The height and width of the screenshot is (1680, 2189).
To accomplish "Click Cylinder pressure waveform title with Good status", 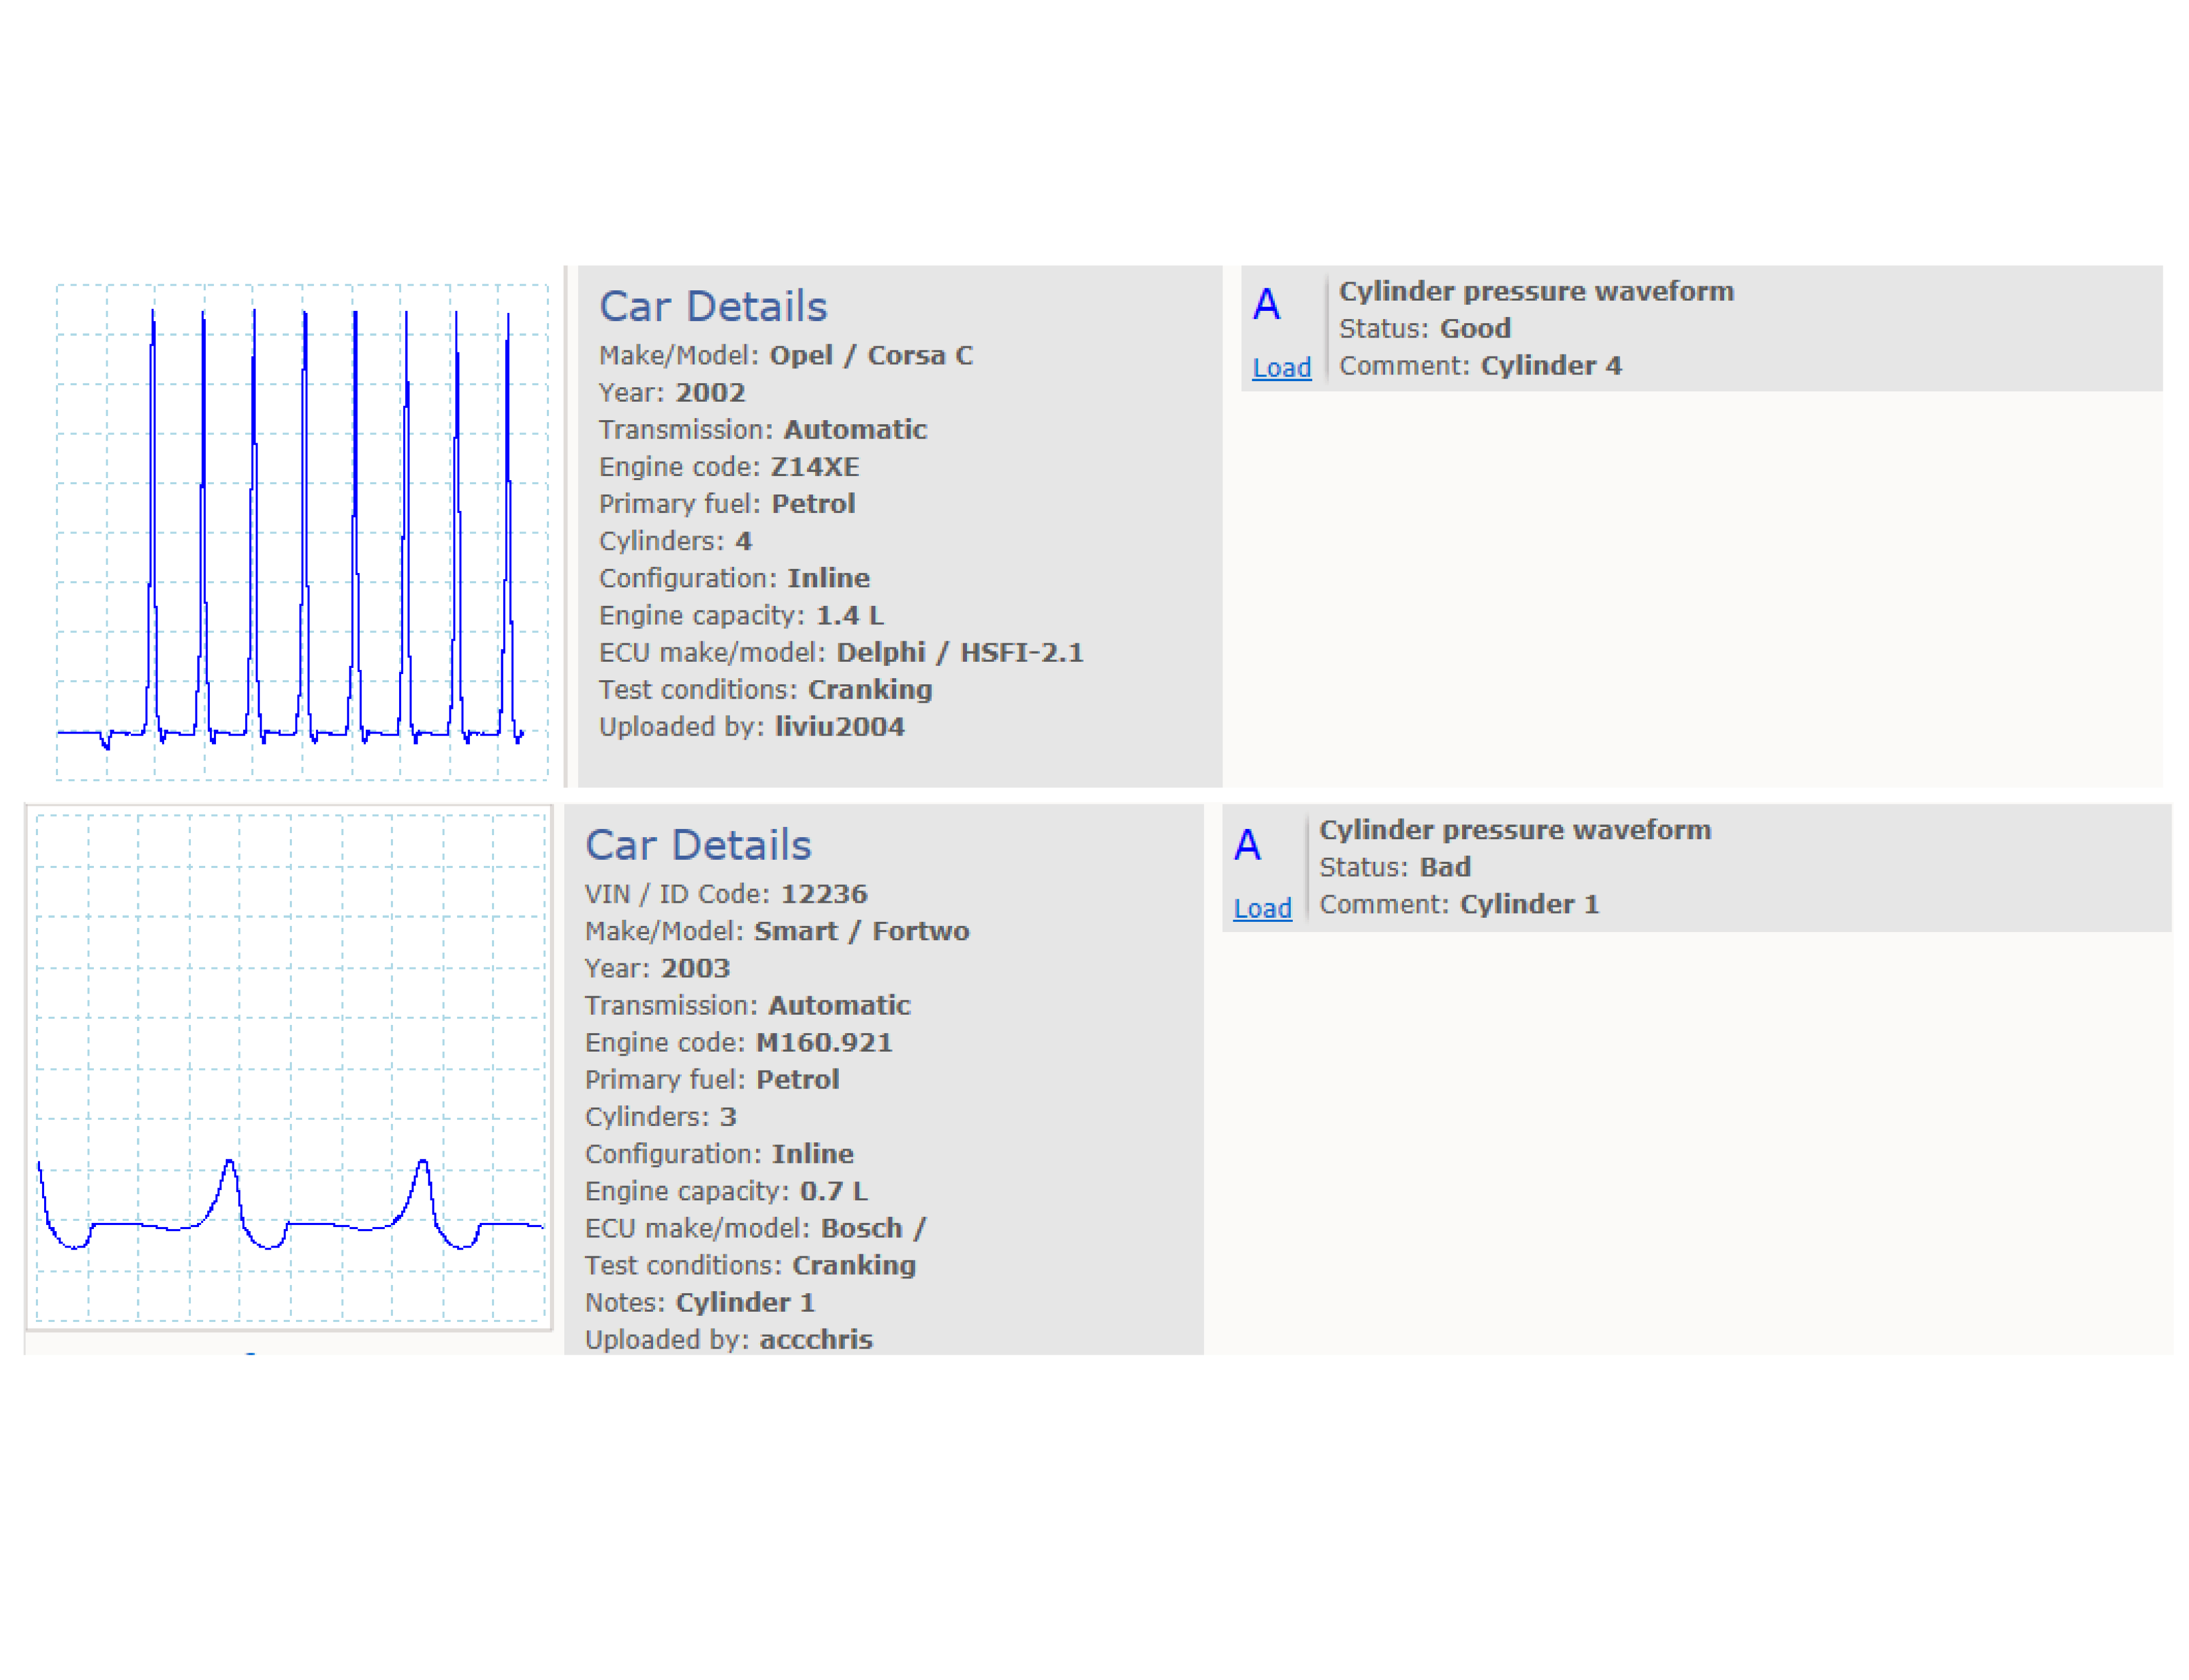I will pyautogui.click(x=1536, y=292).
